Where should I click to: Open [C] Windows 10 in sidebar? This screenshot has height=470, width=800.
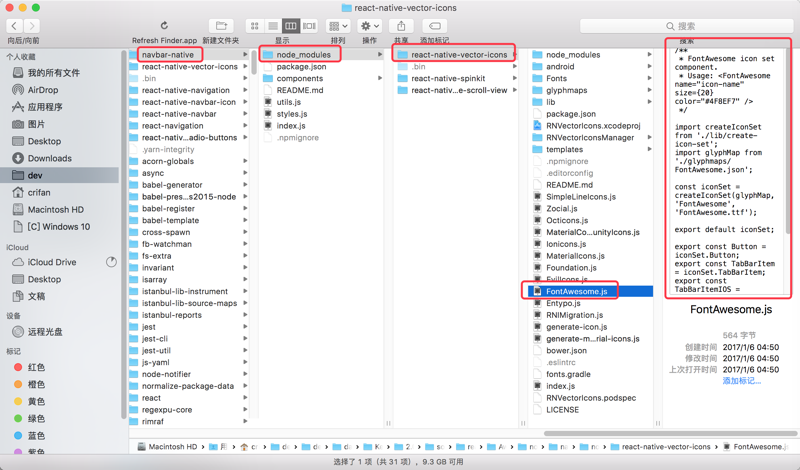tap(59, 227)
